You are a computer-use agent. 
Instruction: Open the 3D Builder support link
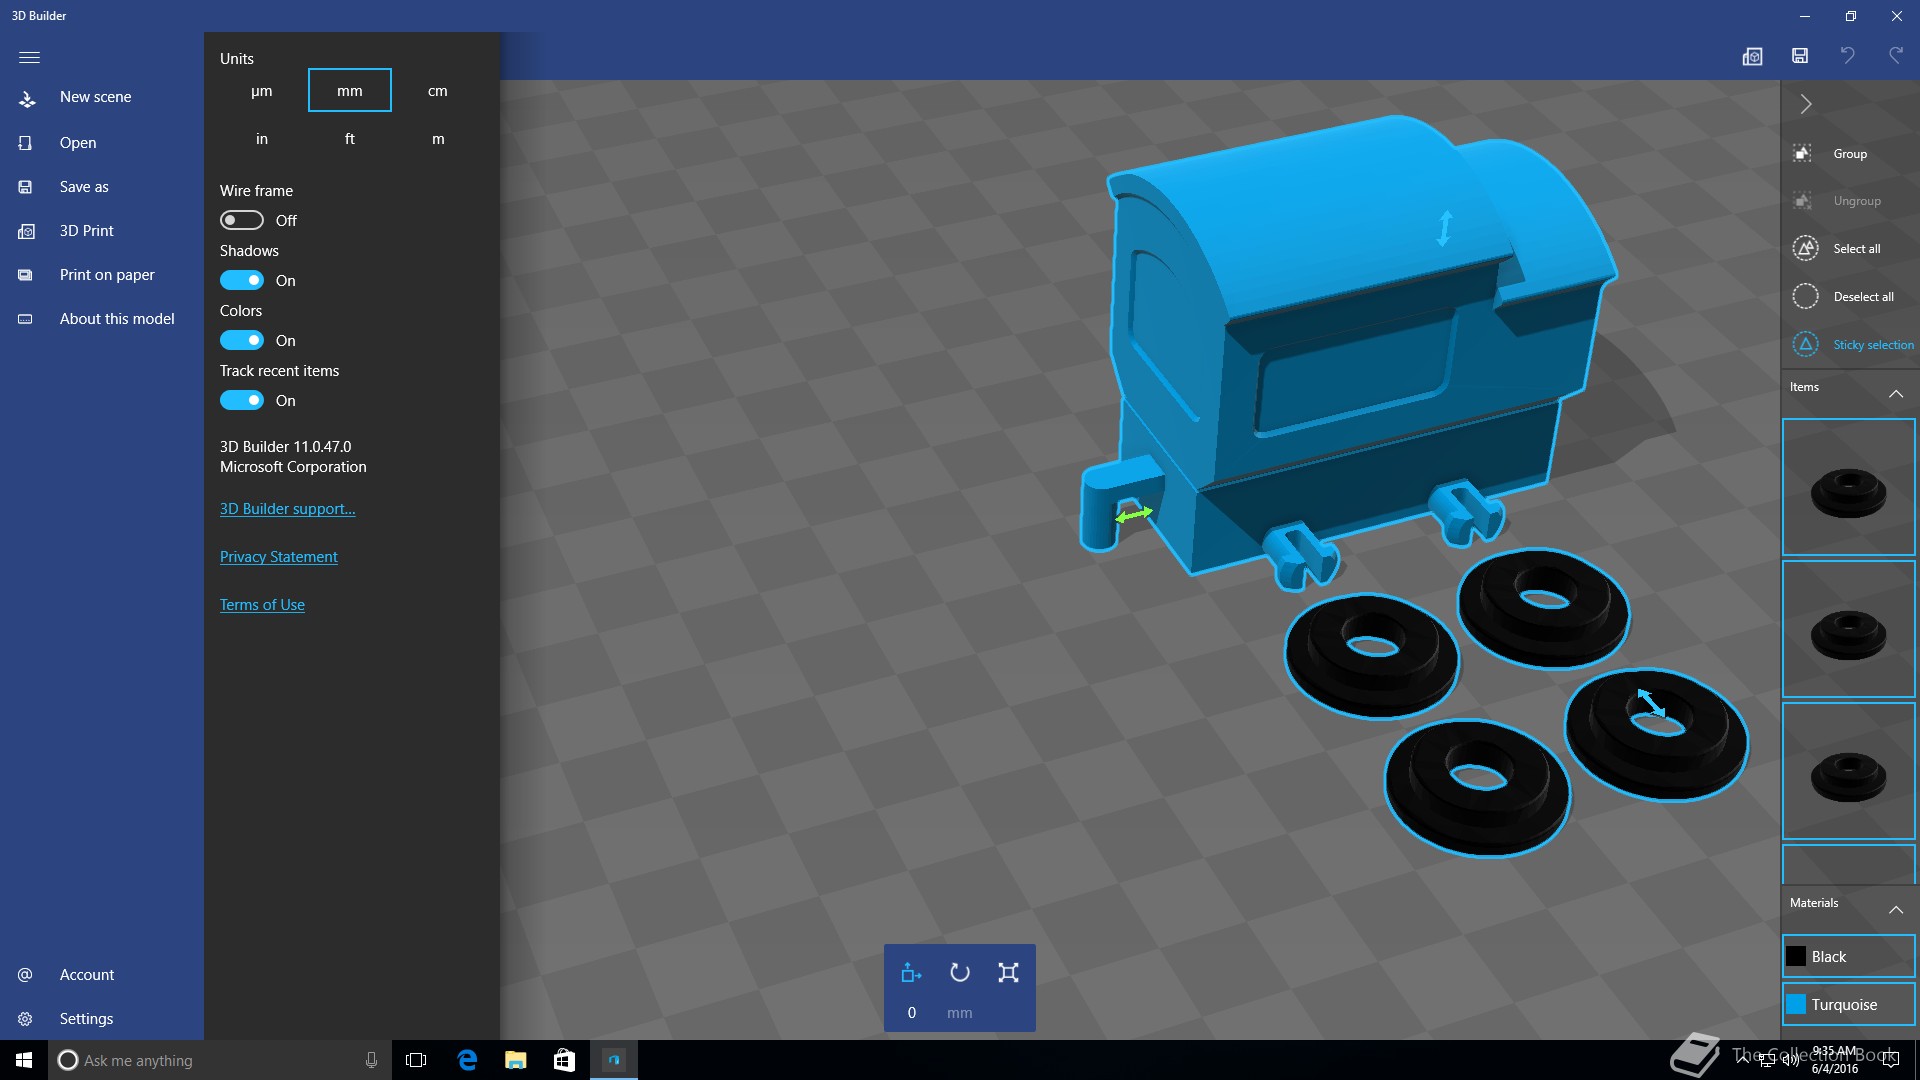tap(288, 509)
